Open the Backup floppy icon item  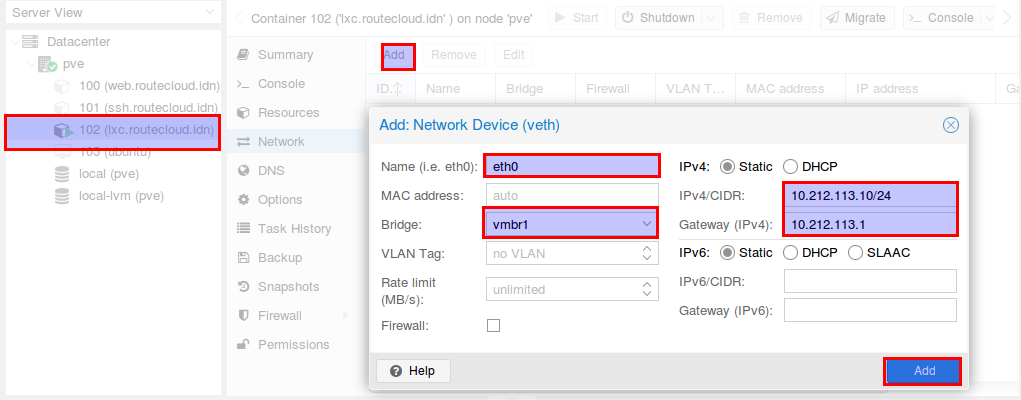click(244, 257)
